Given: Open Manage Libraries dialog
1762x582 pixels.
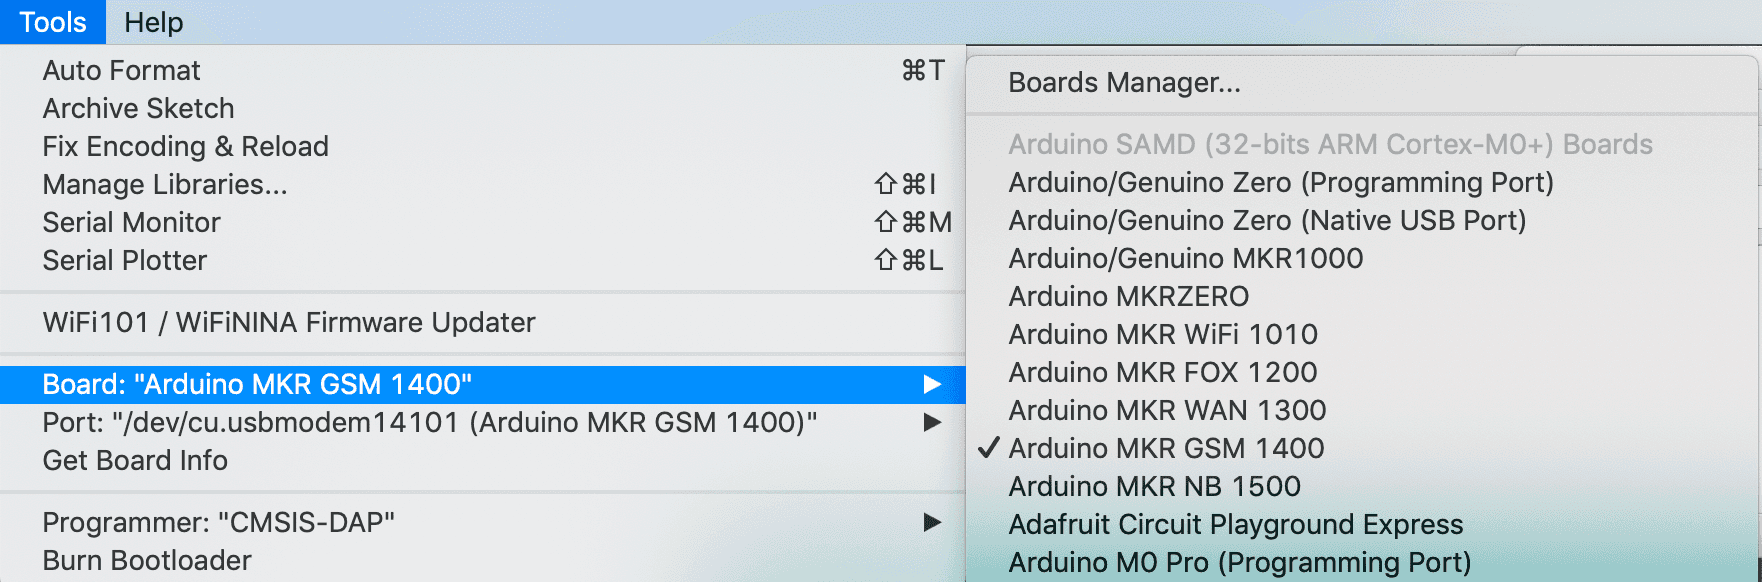Looking at the screenshot, I should click(164, 184).
